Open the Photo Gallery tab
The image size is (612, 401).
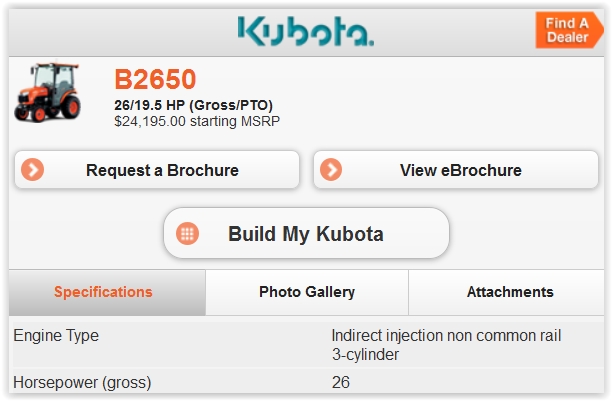coord(307,292)
